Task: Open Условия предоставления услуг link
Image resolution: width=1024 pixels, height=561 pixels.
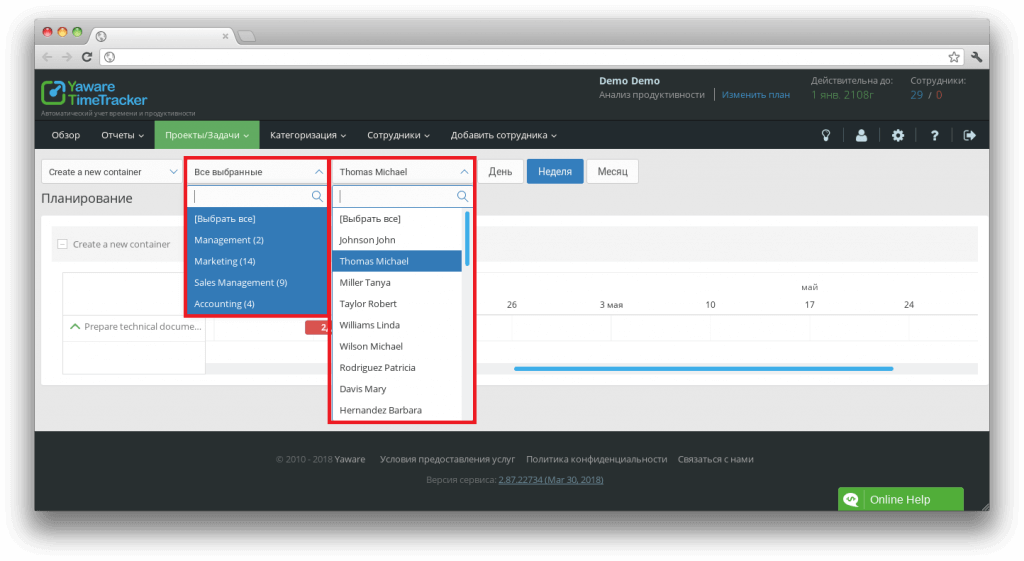Action: point(447,459)
